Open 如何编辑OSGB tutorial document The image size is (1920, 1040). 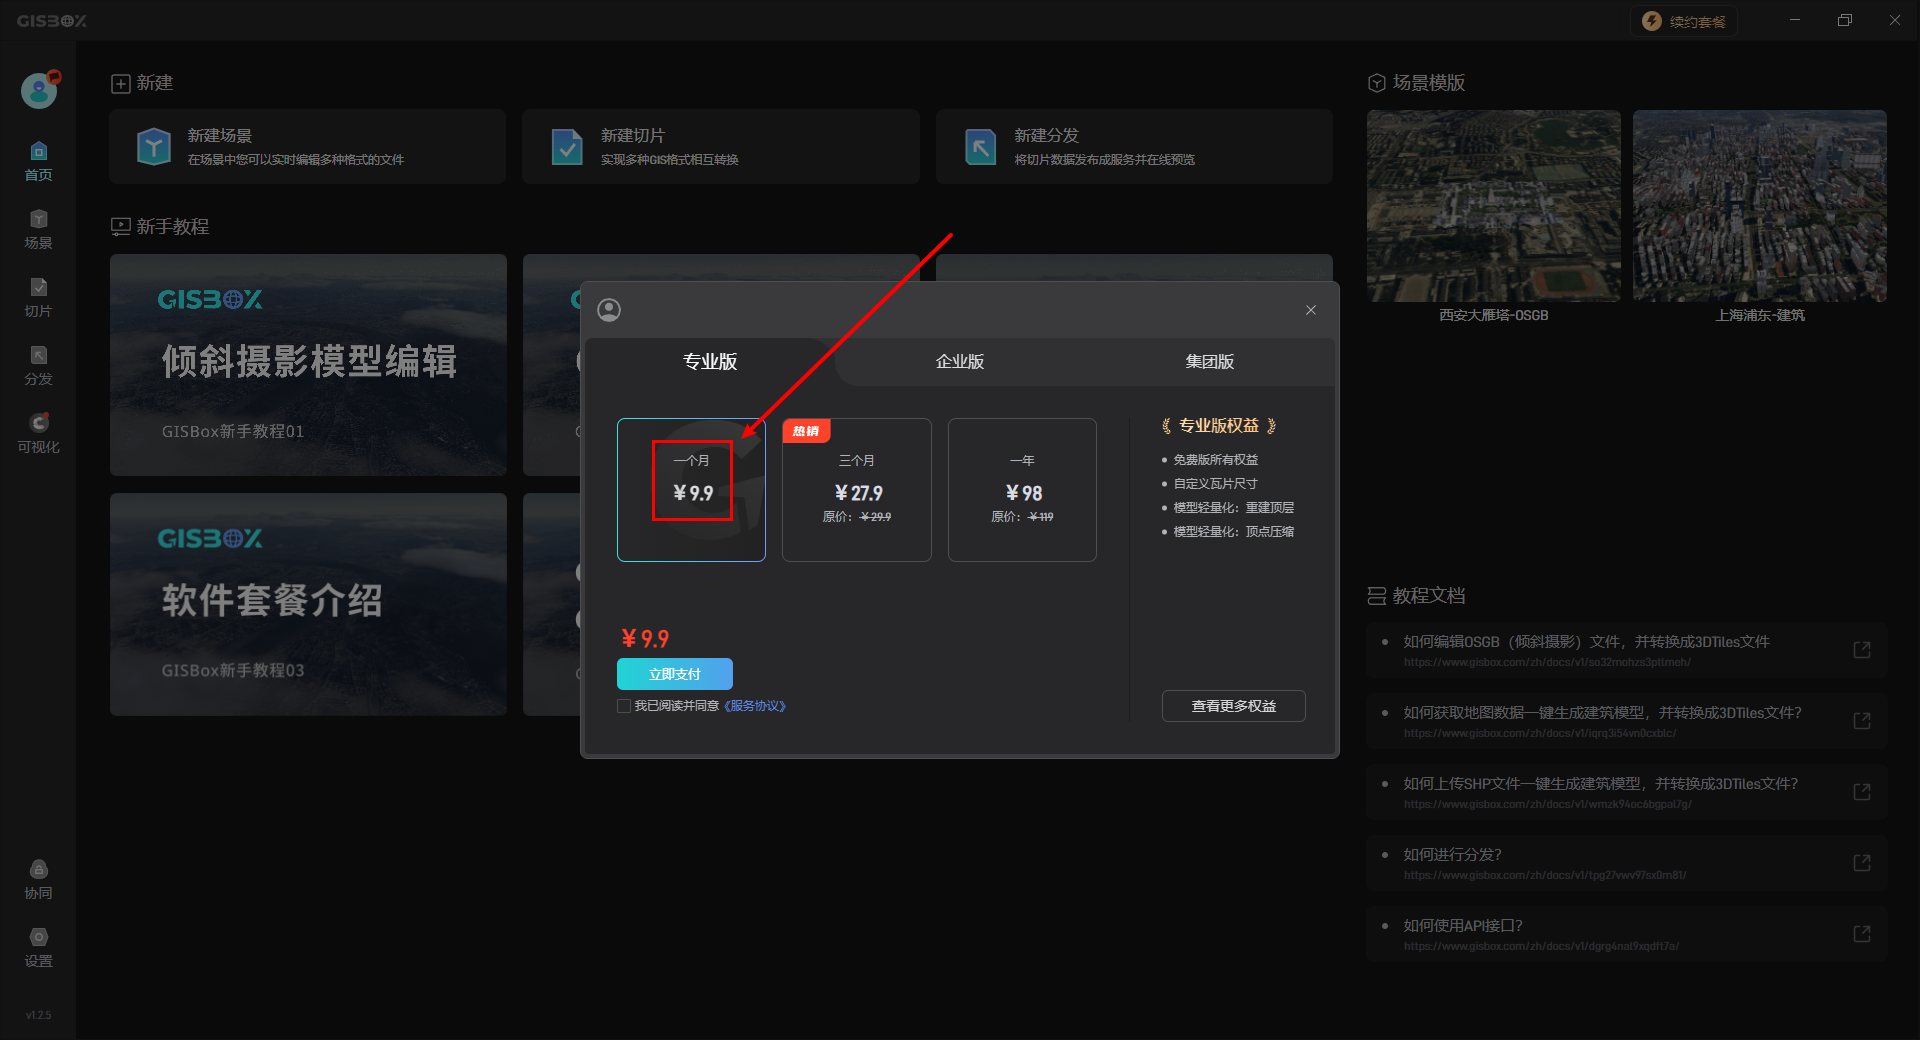[x=1627, y=650]
